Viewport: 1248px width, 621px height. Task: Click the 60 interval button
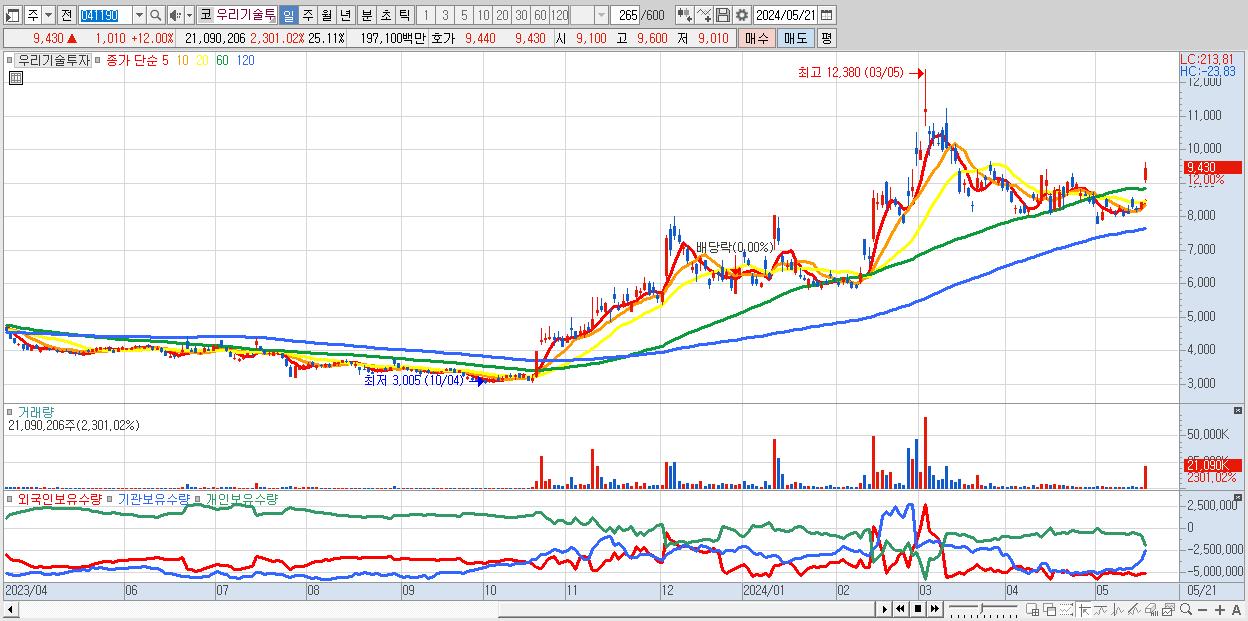tap(540, 15)
